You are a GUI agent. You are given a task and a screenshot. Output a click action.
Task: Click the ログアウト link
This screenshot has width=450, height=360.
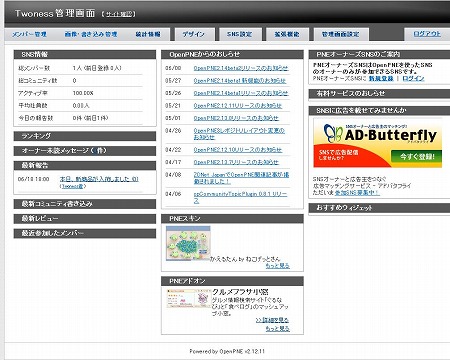[x=427, y=34]
